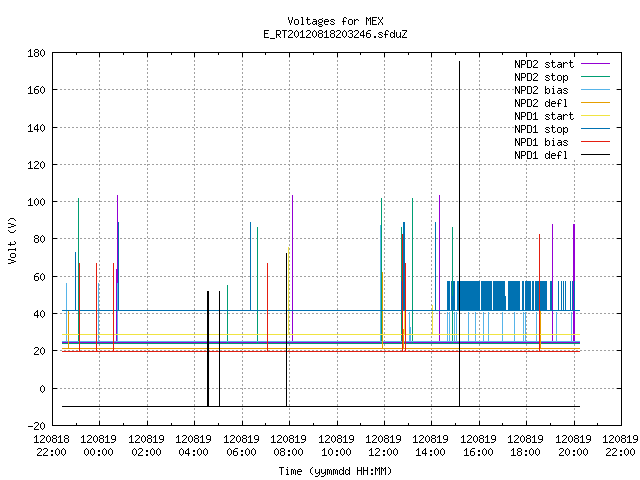Pick the dark blue line sample beside NPD1 stop
This screenshot has width=640, height=480.
tap(595, 129)
